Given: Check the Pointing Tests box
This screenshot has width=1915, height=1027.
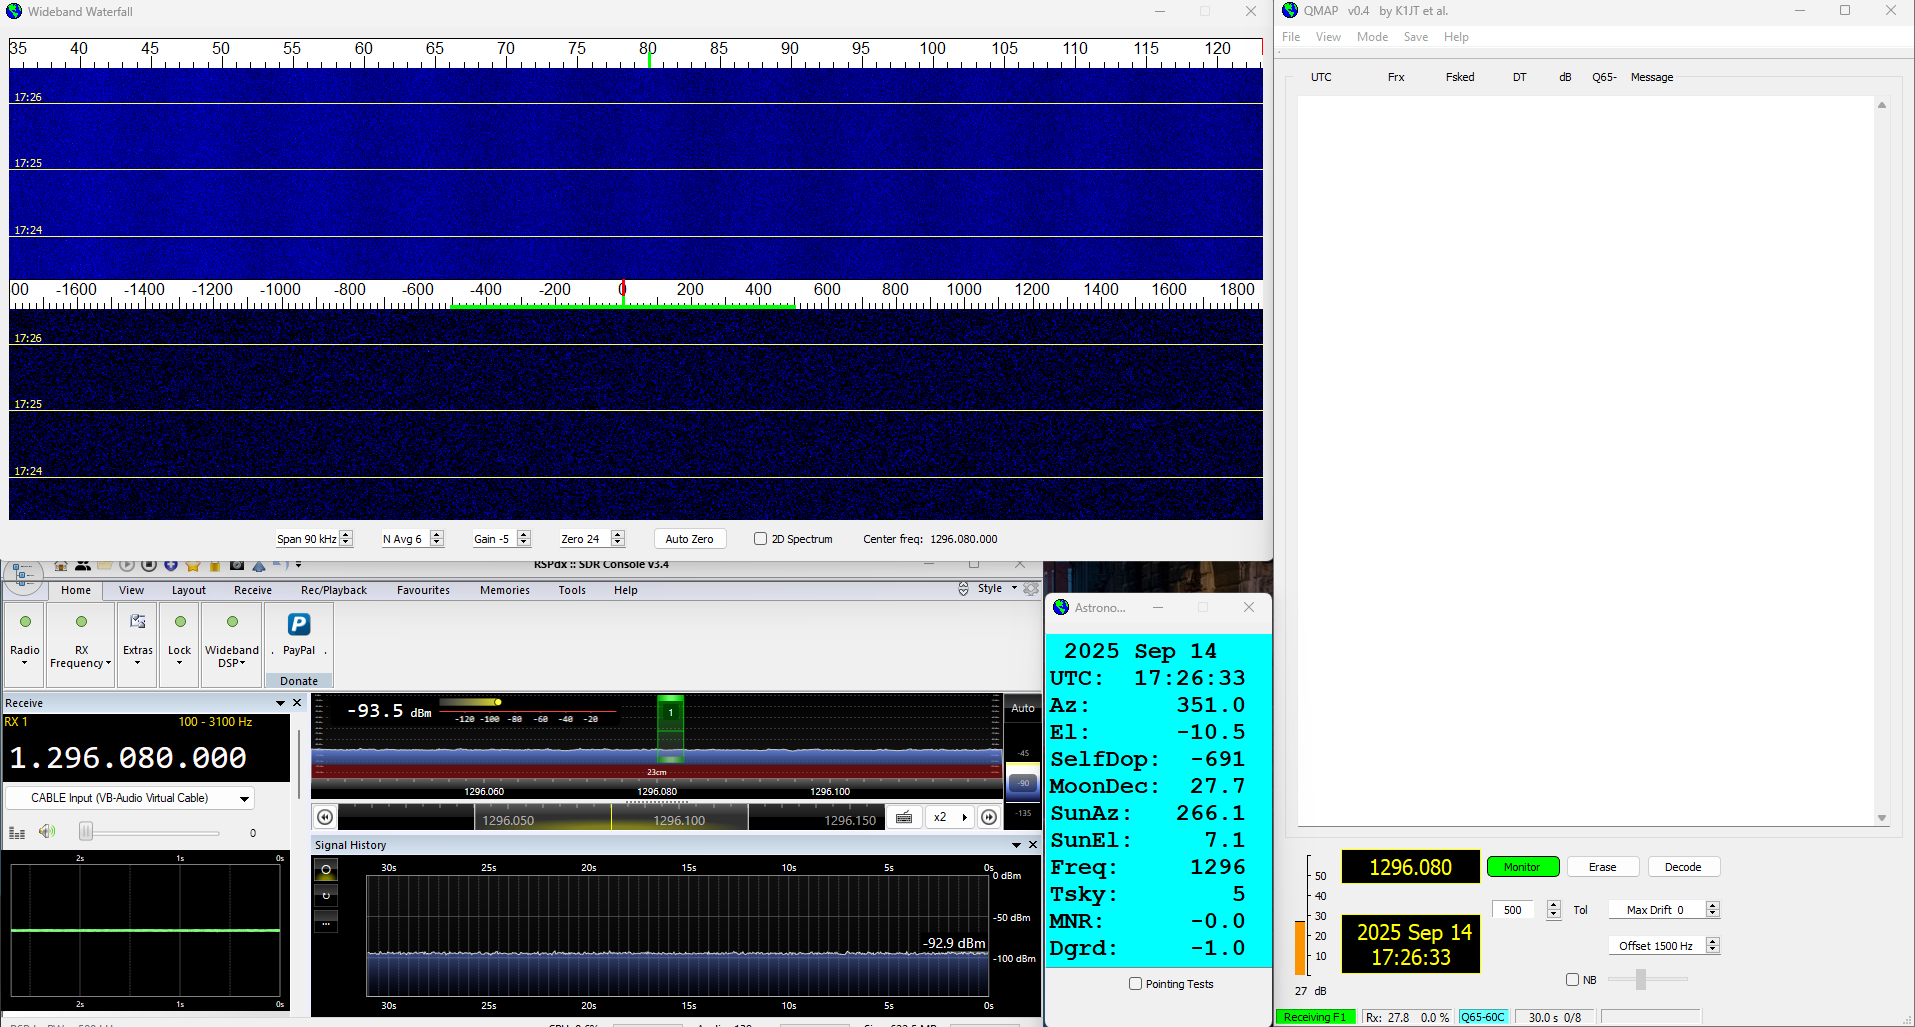Looking at the screenshot, I should 1135,984.
